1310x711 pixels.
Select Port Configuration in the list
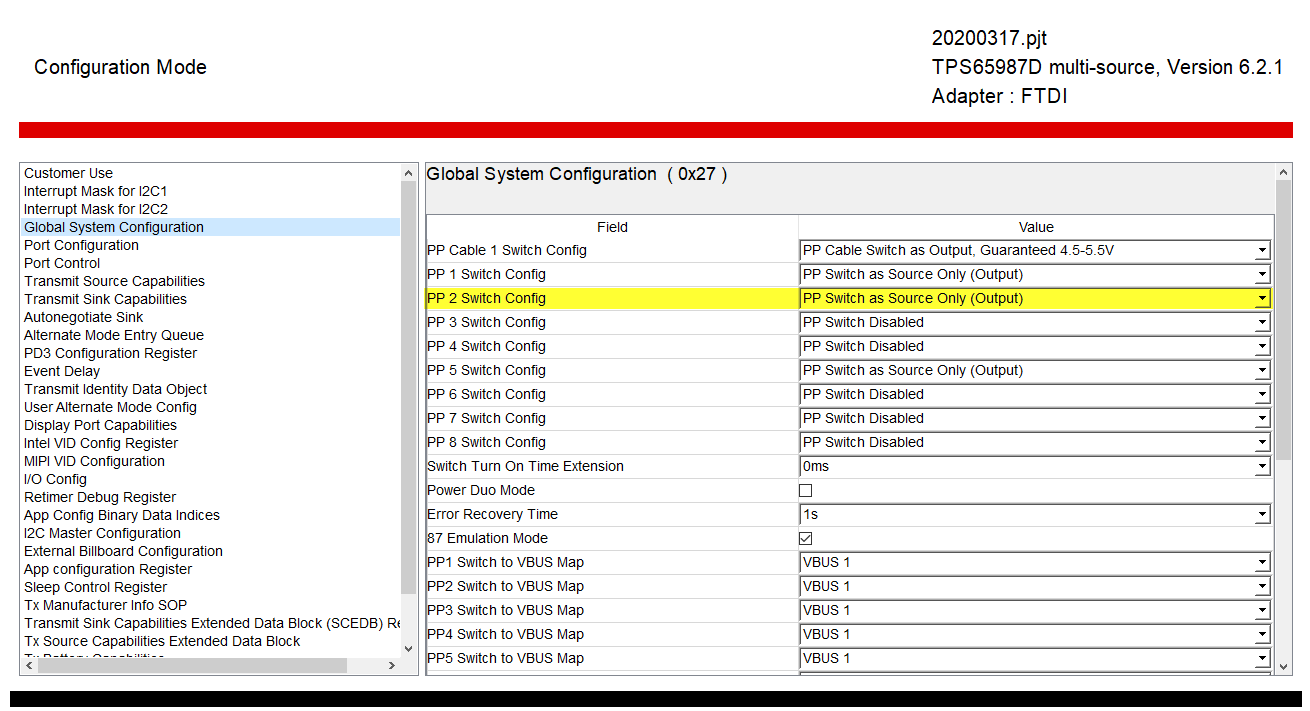pos(81,245)
